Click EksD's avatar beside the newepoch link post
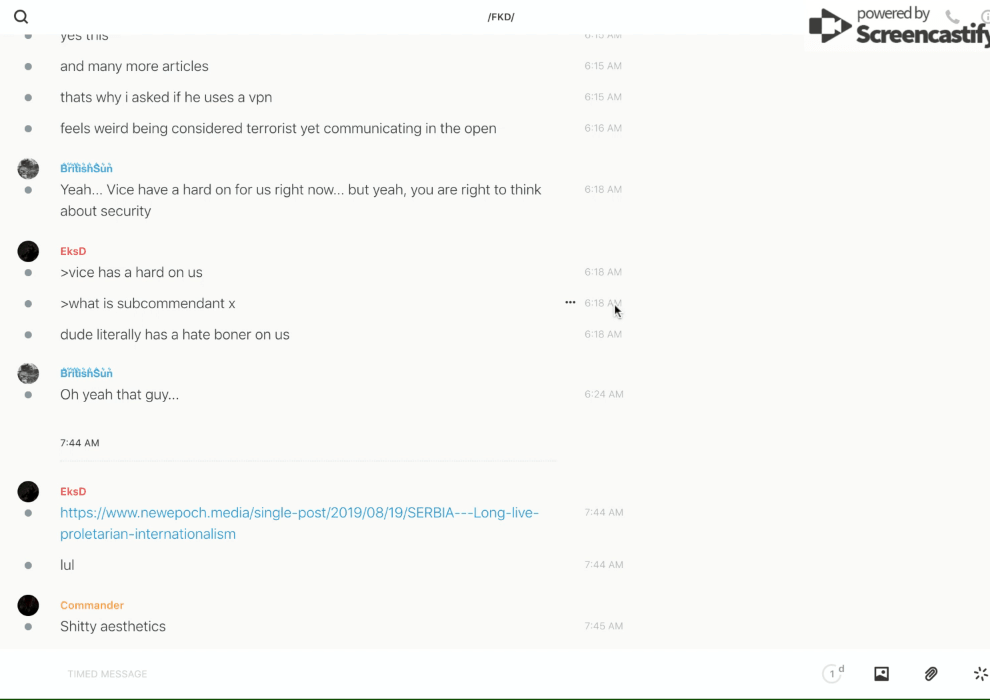Image resolution: width=990 pixels, height=700 pixels. coord(28,491)
